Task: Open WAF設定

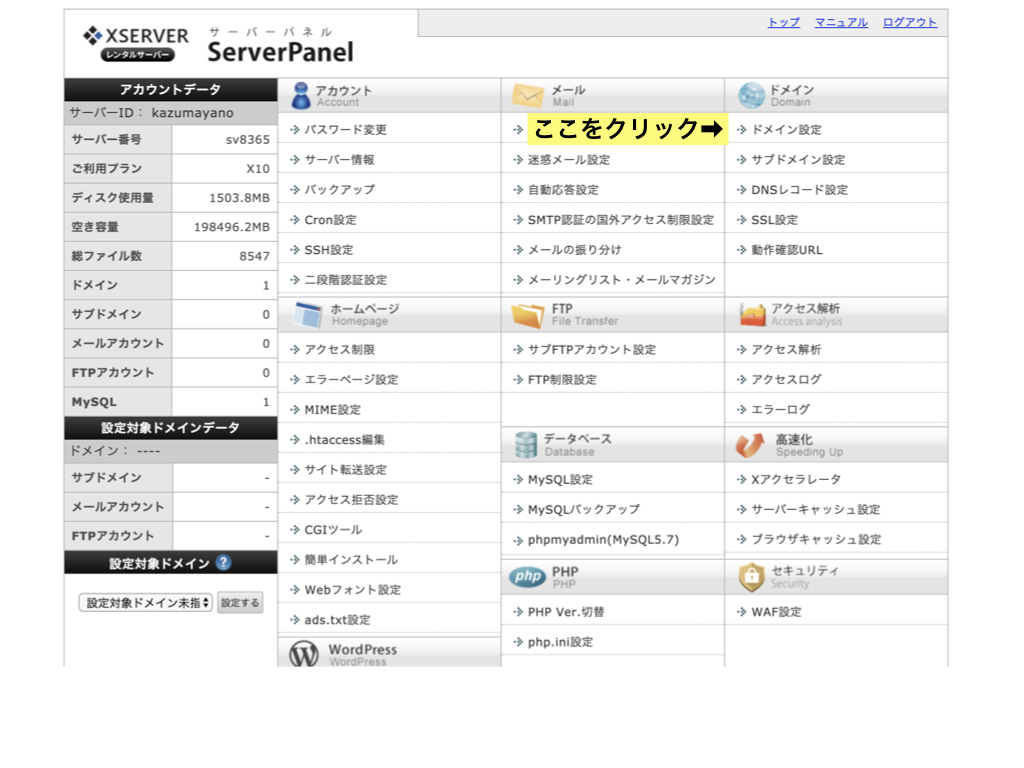Action: [x=776, y=613]
